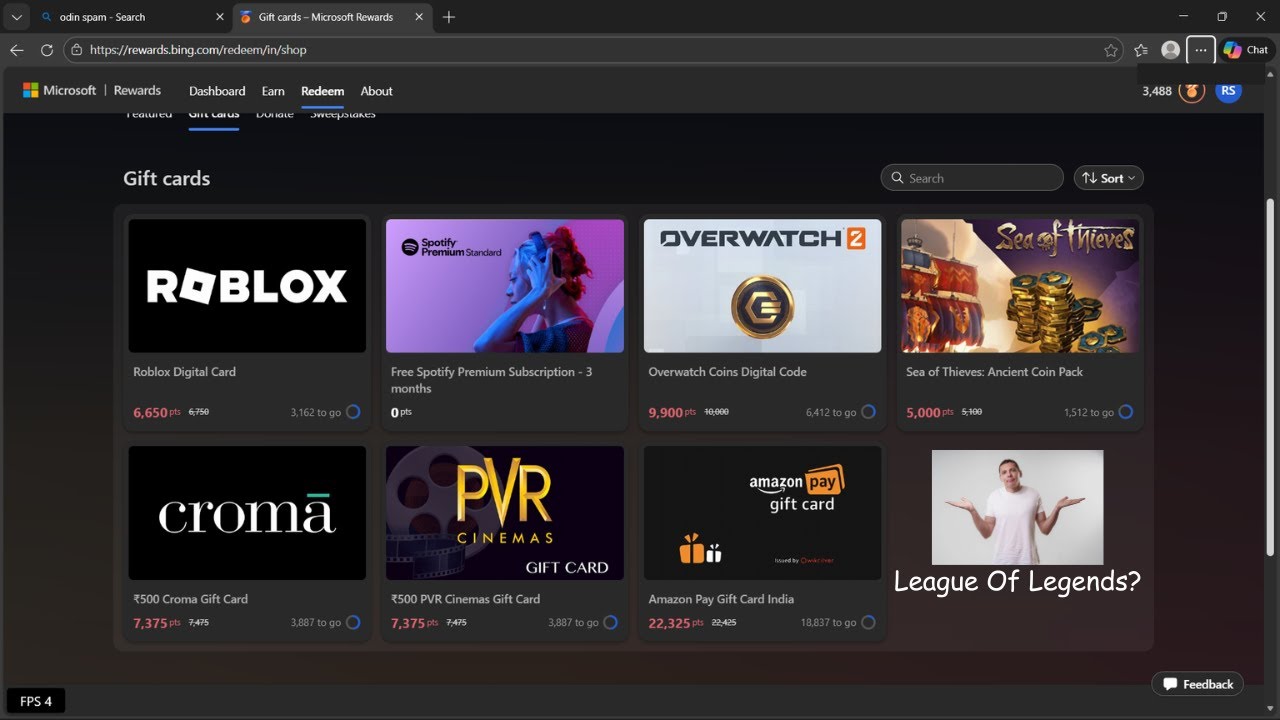Screen dimensions: 1280x720
Task: Open the browser Favorites list icon
Action: tap(1141, 50)
